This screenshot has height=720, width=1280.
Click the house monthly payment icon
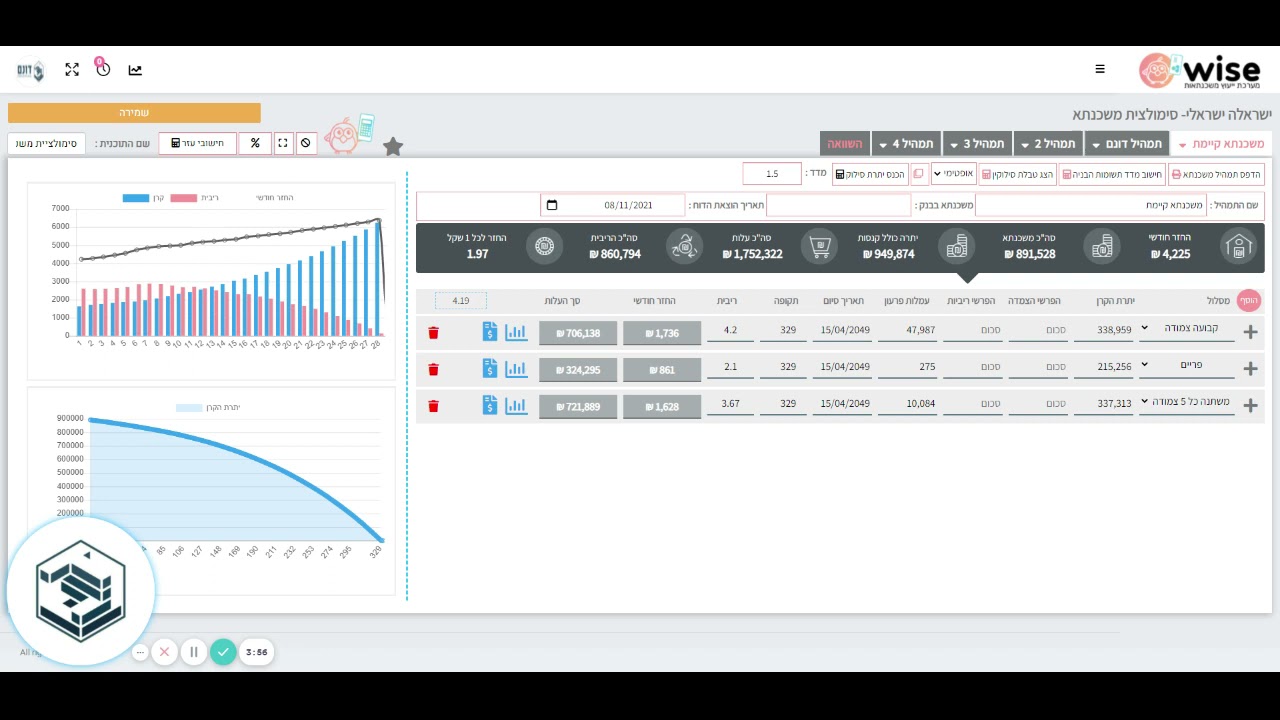1238,246
